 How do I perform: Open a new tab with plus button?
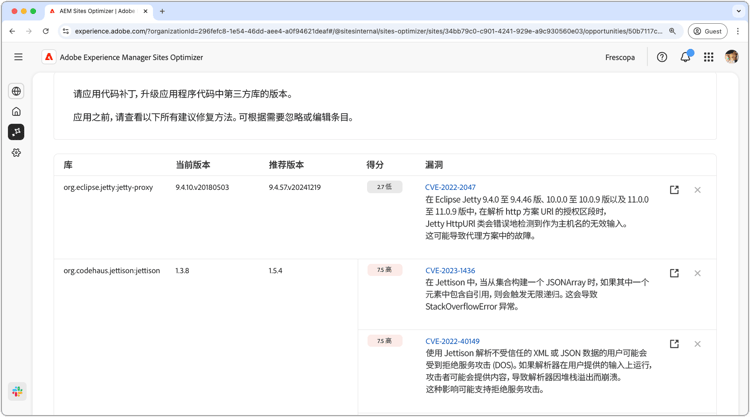click(x=162, y=11)
